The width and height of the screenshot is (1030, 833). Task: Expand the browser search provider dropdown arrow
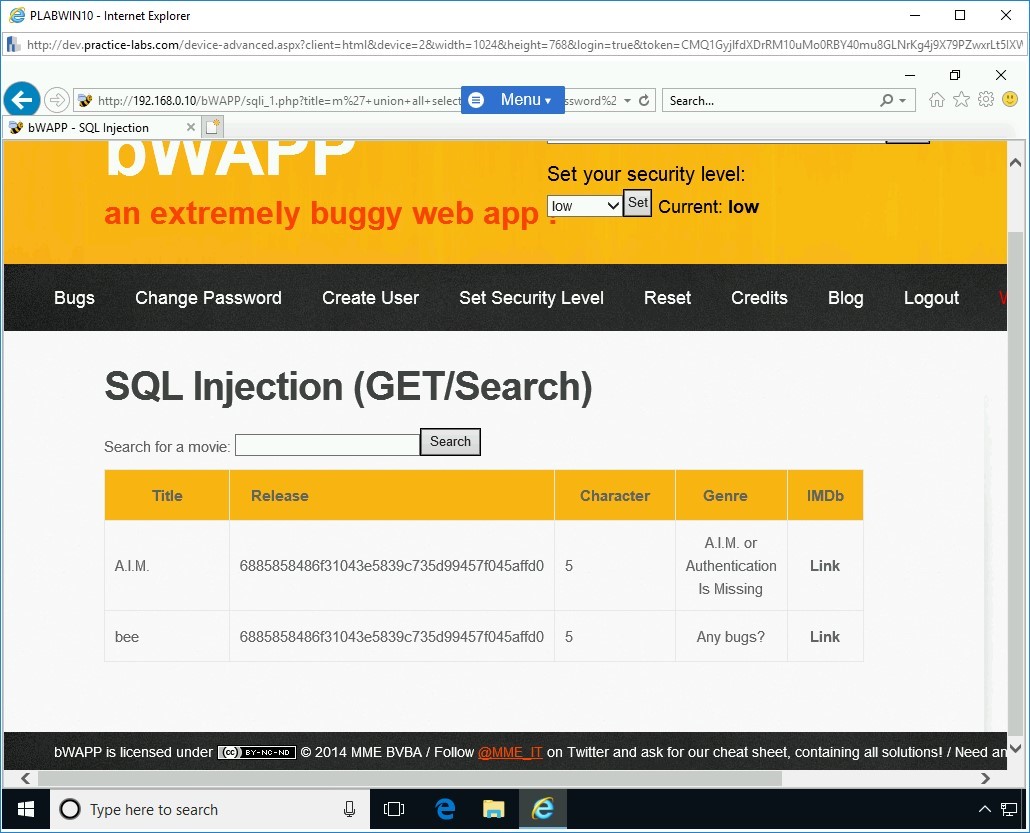coord(902,101)
